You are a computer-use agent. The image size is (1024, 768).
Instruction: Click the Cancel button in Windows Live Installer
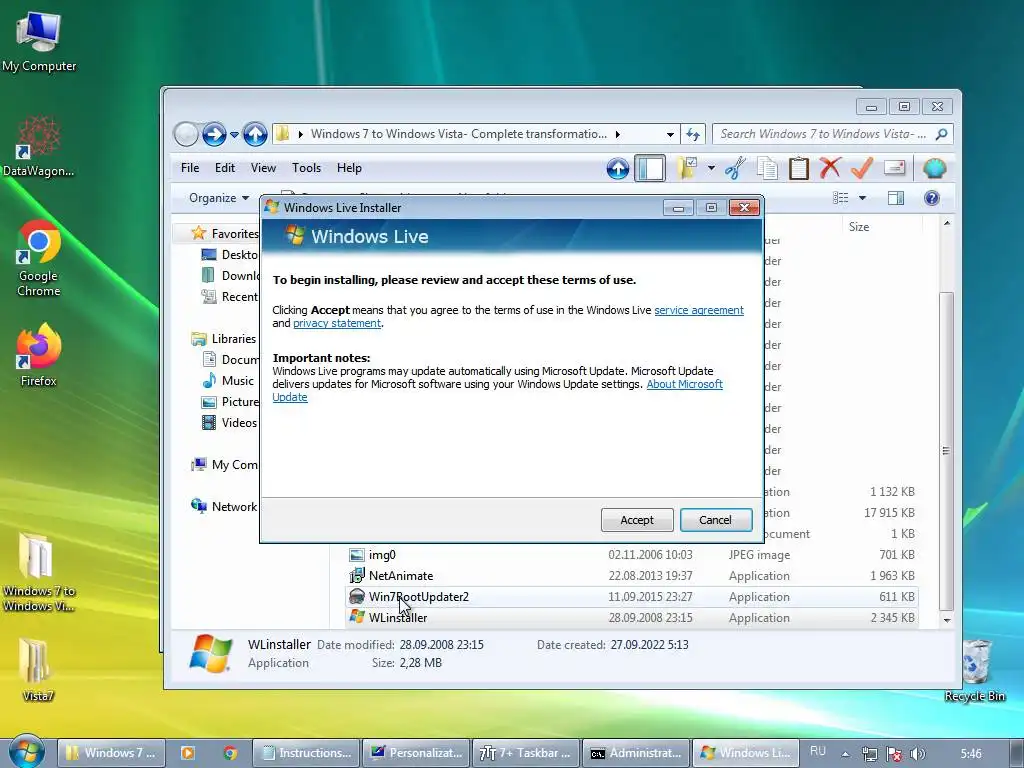pos(716,520)
